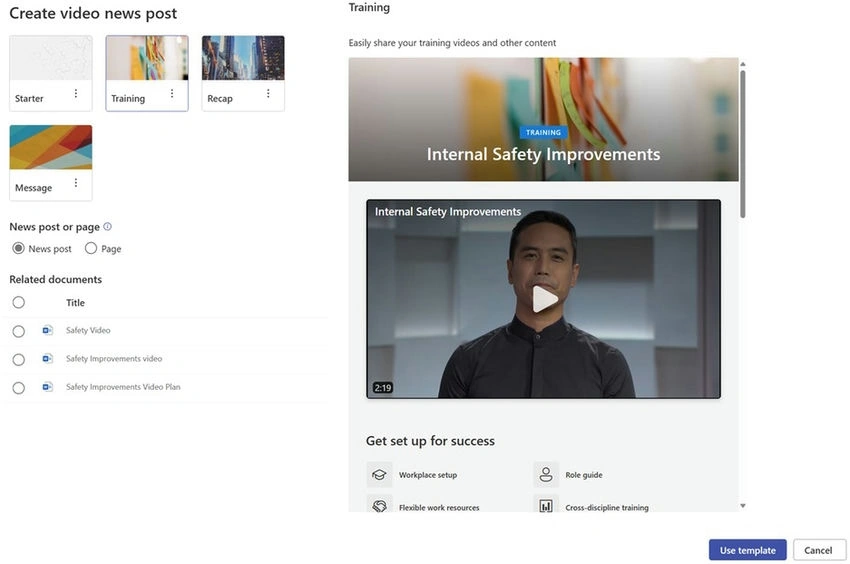Select the Page radio button
Image resolution: width=850 pixels, height=564 pixels.
pyautogui.click(x=91, y=248)
